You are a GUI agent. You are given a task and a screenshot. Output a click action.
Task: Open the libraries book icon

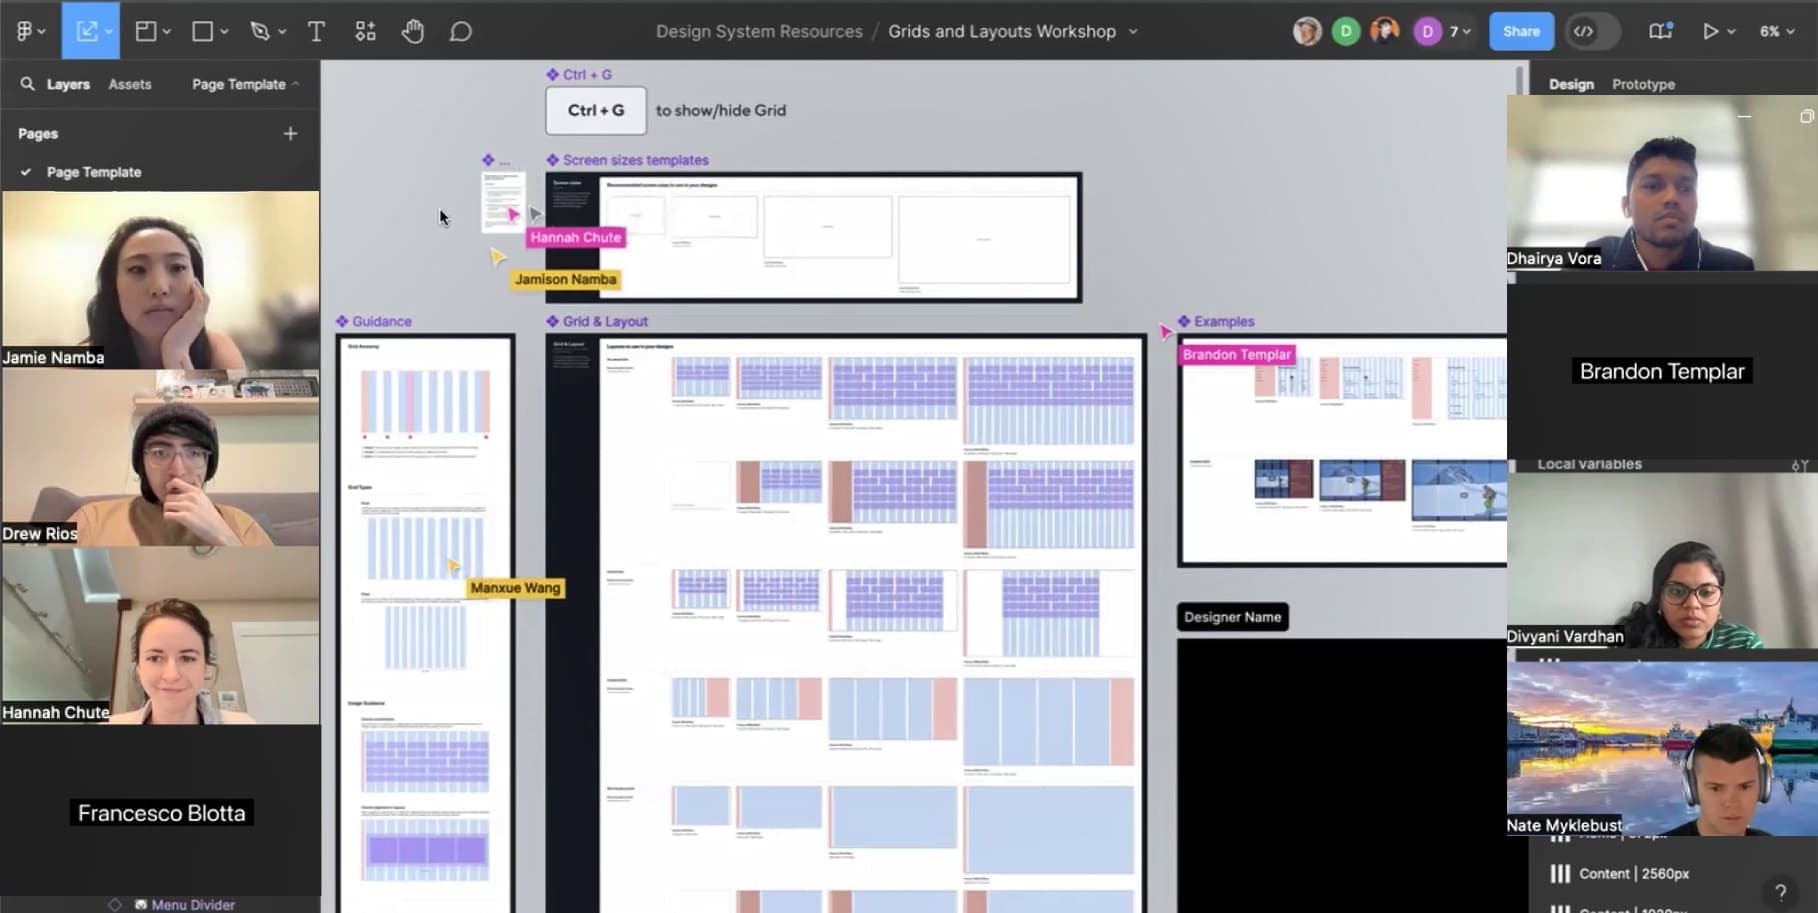pyautogui.click(x=1660, y=31)
